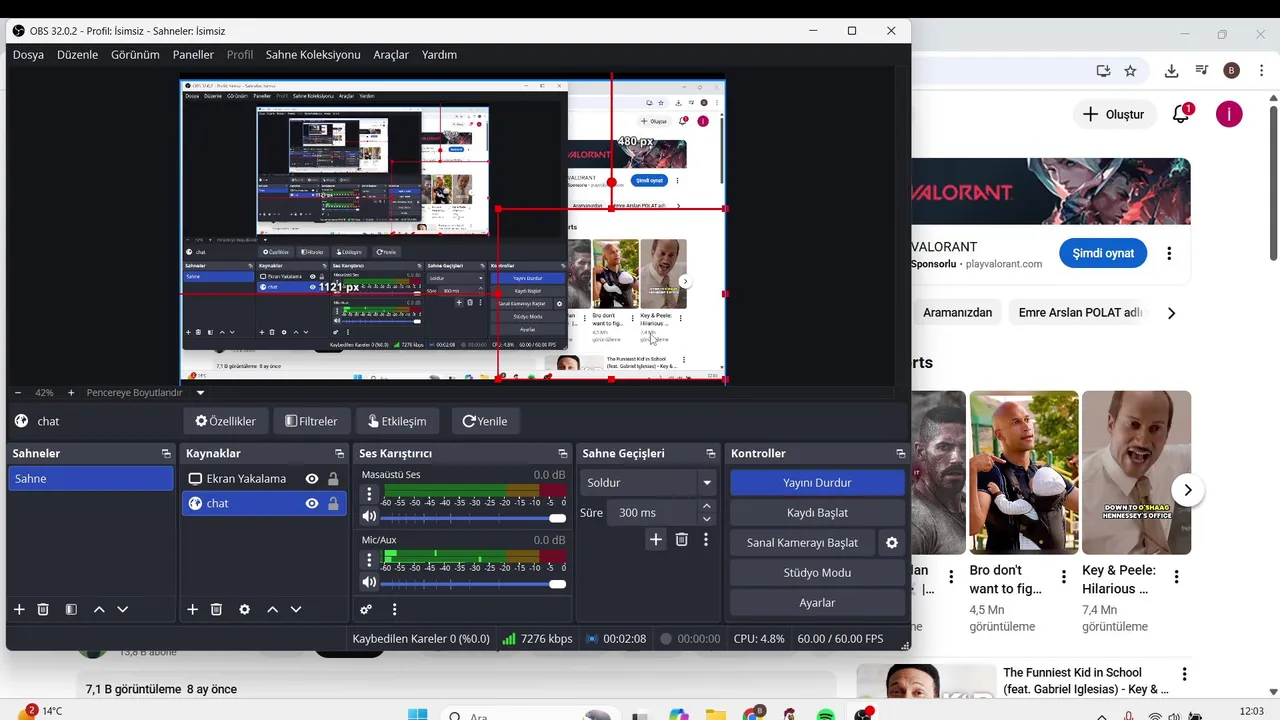1280x720 pixels.
Task: Open YouTube notifications bell in browser
Action: click(1181, 114)
